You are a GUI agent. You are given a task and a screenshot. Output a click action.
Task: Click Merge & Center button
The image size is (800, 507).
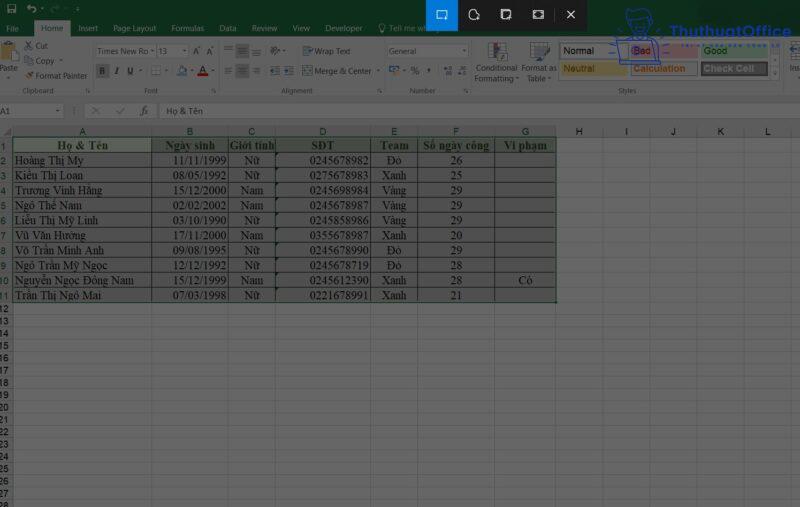(x=337, y=71)
